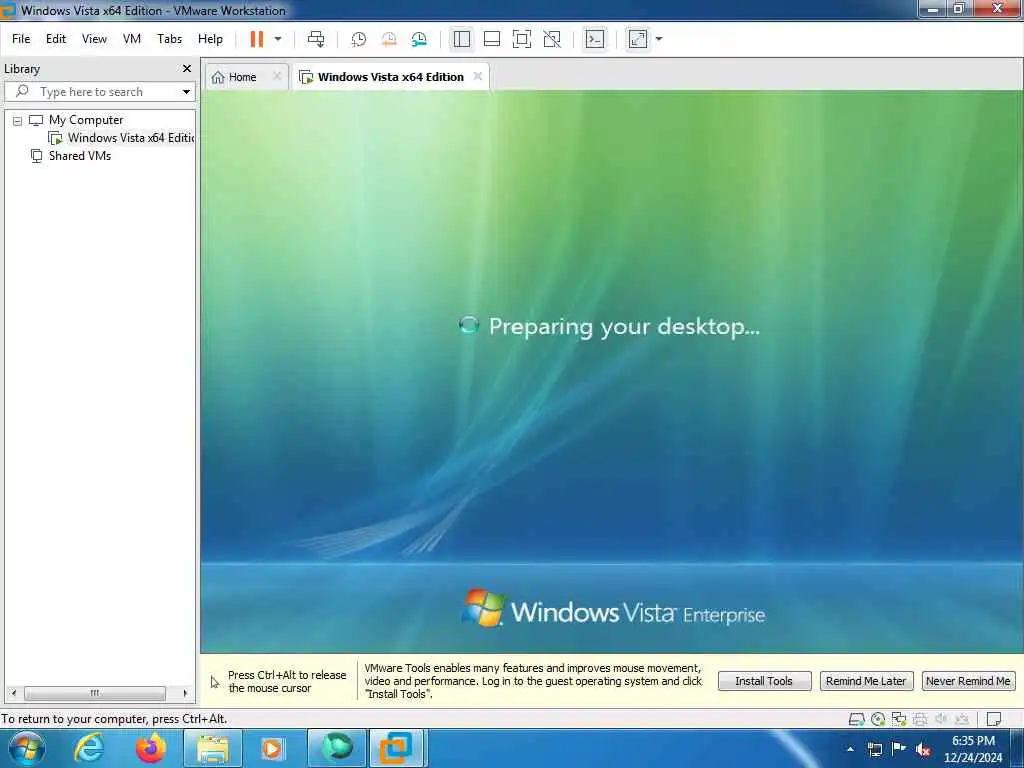Launch Firefox from the taskbar
Screen dimensions: 1024x768
(151, 749)
